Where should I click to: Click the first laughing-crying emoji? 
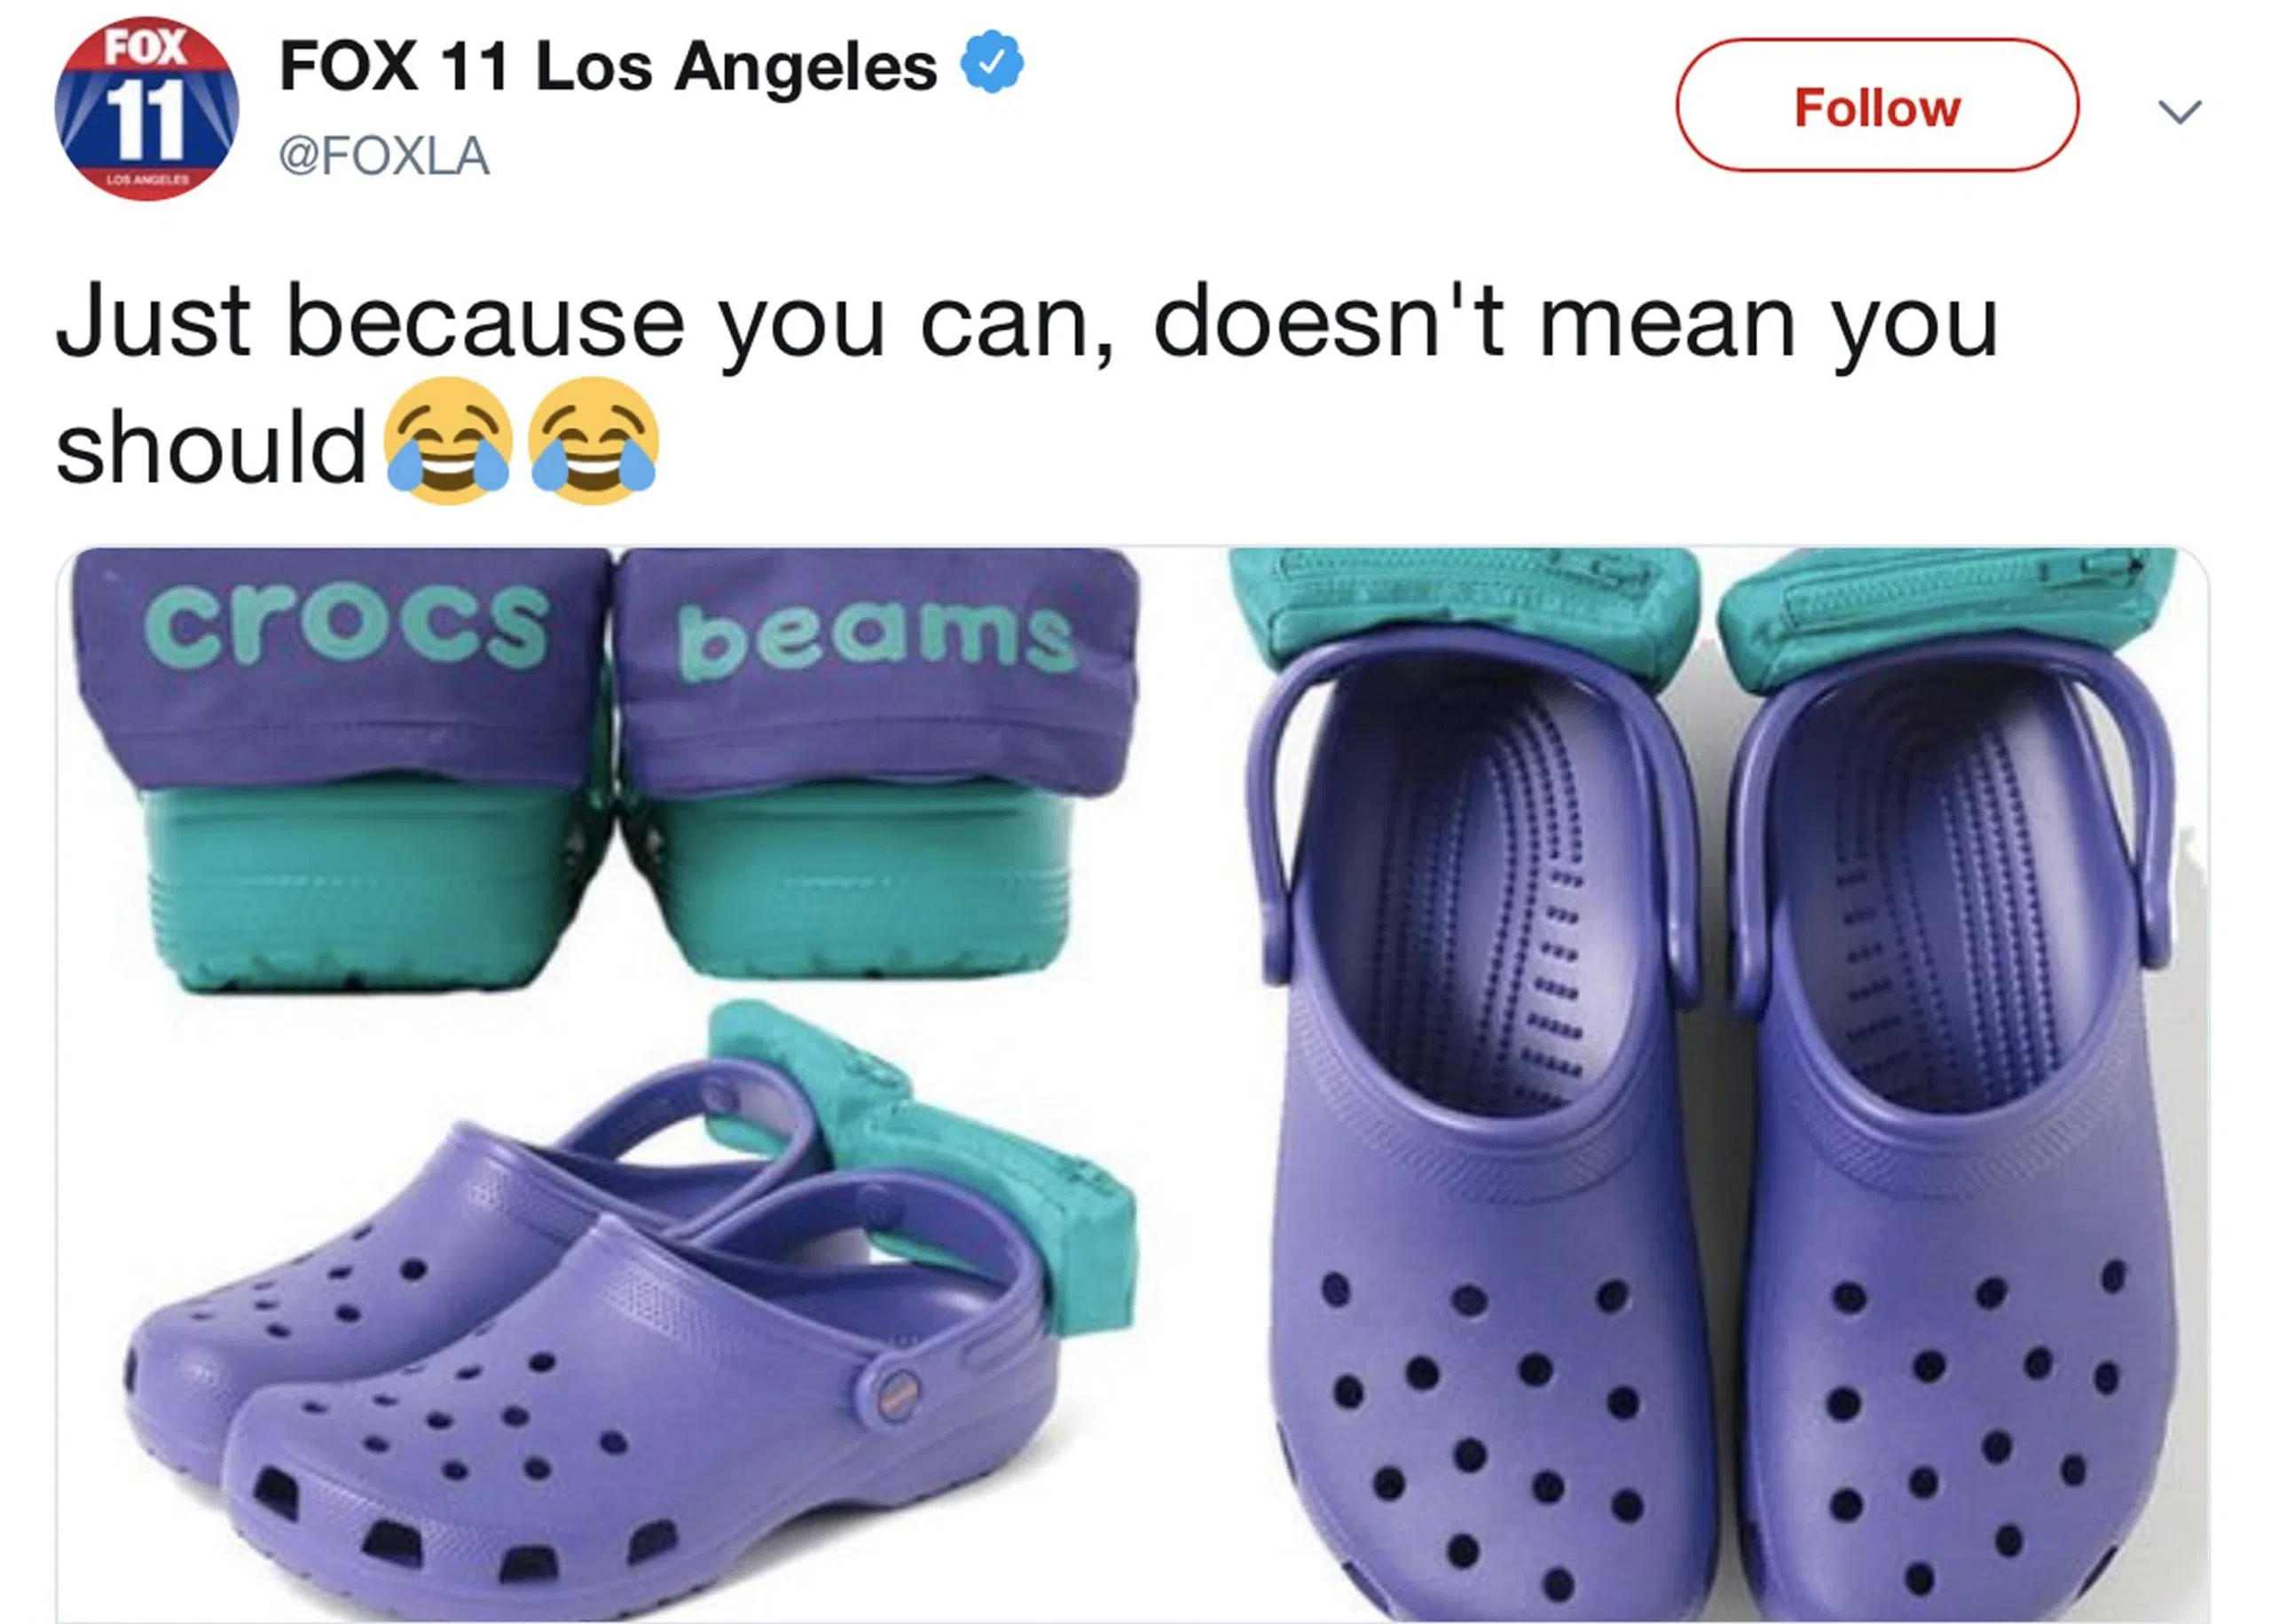pos(448,441)
